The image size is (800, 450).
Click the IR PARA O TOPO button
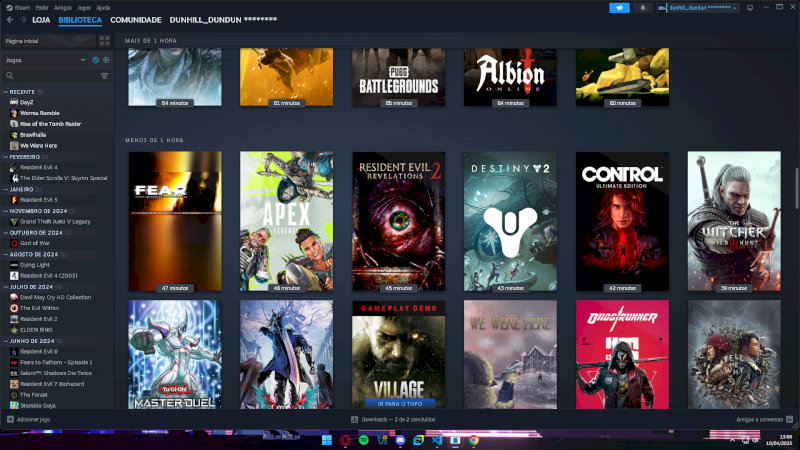pyautogui.click(x=398, y=402)
